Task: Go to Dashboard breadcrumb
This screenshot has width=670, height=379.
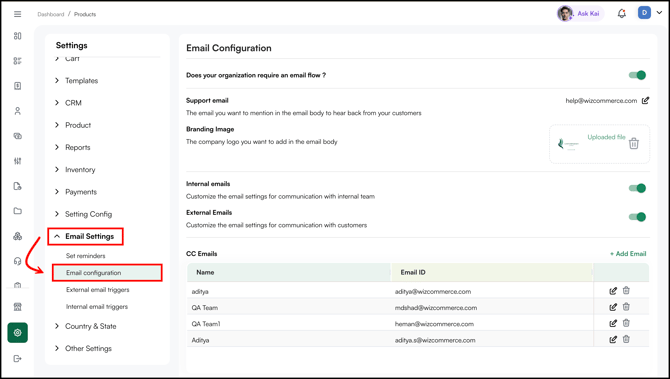Action: click(x=50, y=14)
